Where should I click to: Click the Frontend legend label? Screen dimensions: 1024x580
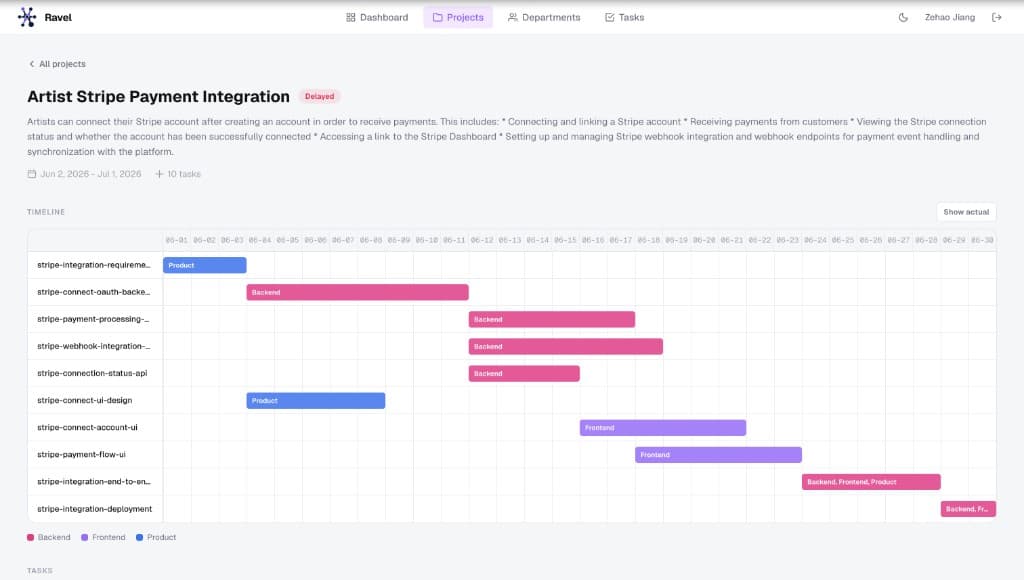click(108, 538)
